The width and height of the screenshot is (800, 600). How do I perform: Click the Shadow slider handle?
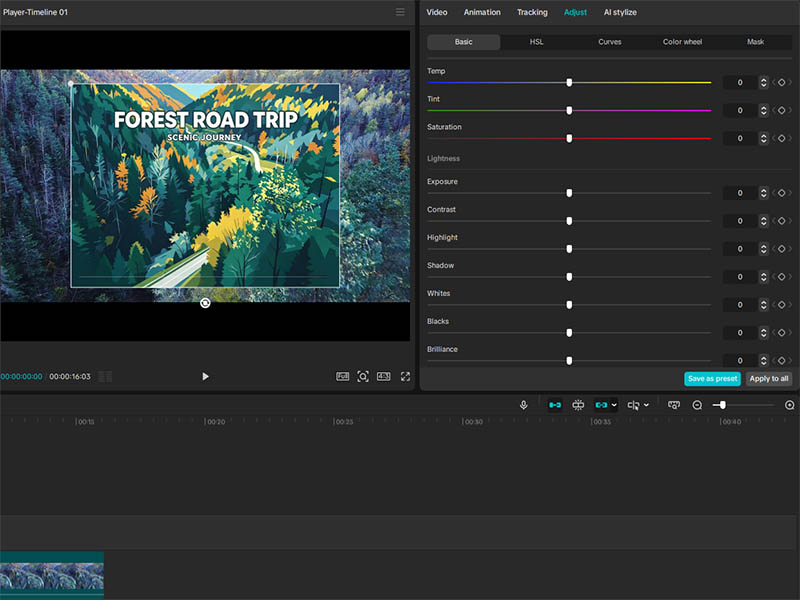(x=569, y=277)
